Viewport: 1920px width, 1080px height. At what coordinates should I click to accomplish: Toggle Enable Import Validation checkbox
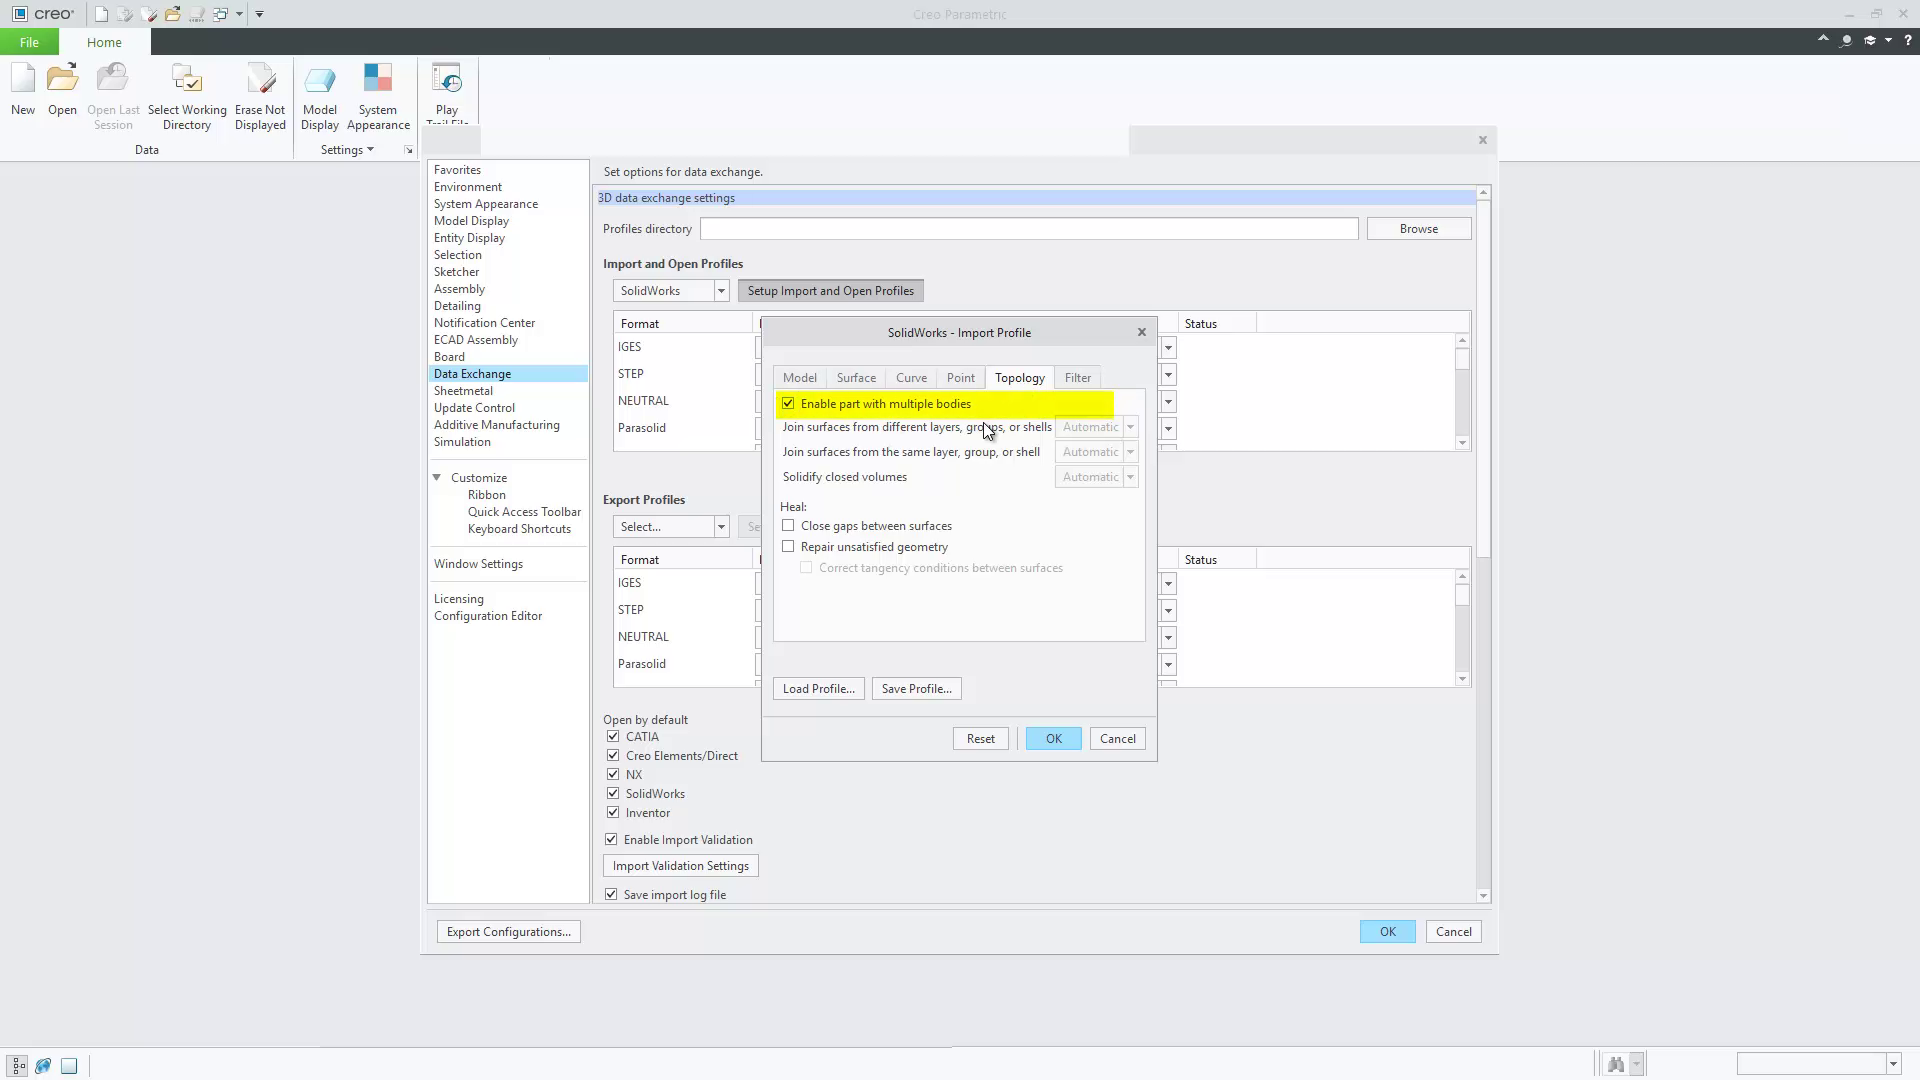click(611, 840)
